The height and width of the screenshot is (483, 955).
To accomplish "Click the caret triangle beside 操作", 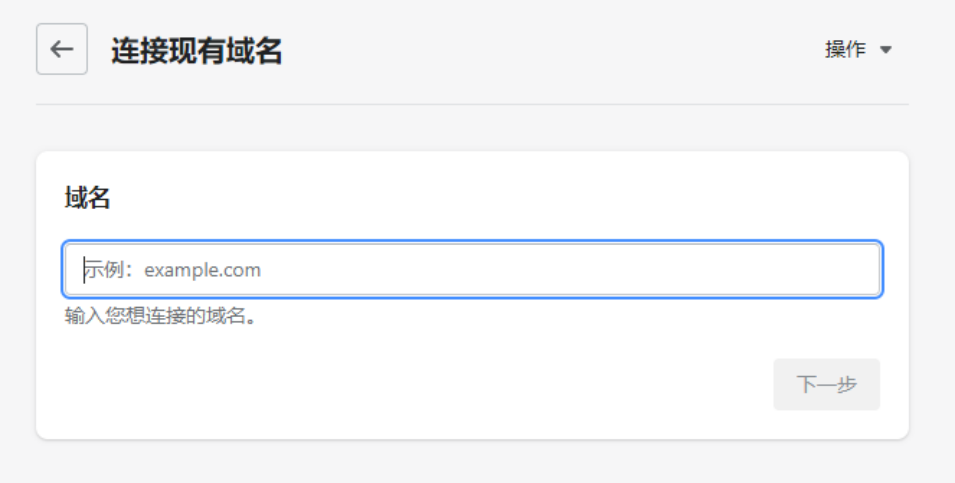I will pos(885,50).
